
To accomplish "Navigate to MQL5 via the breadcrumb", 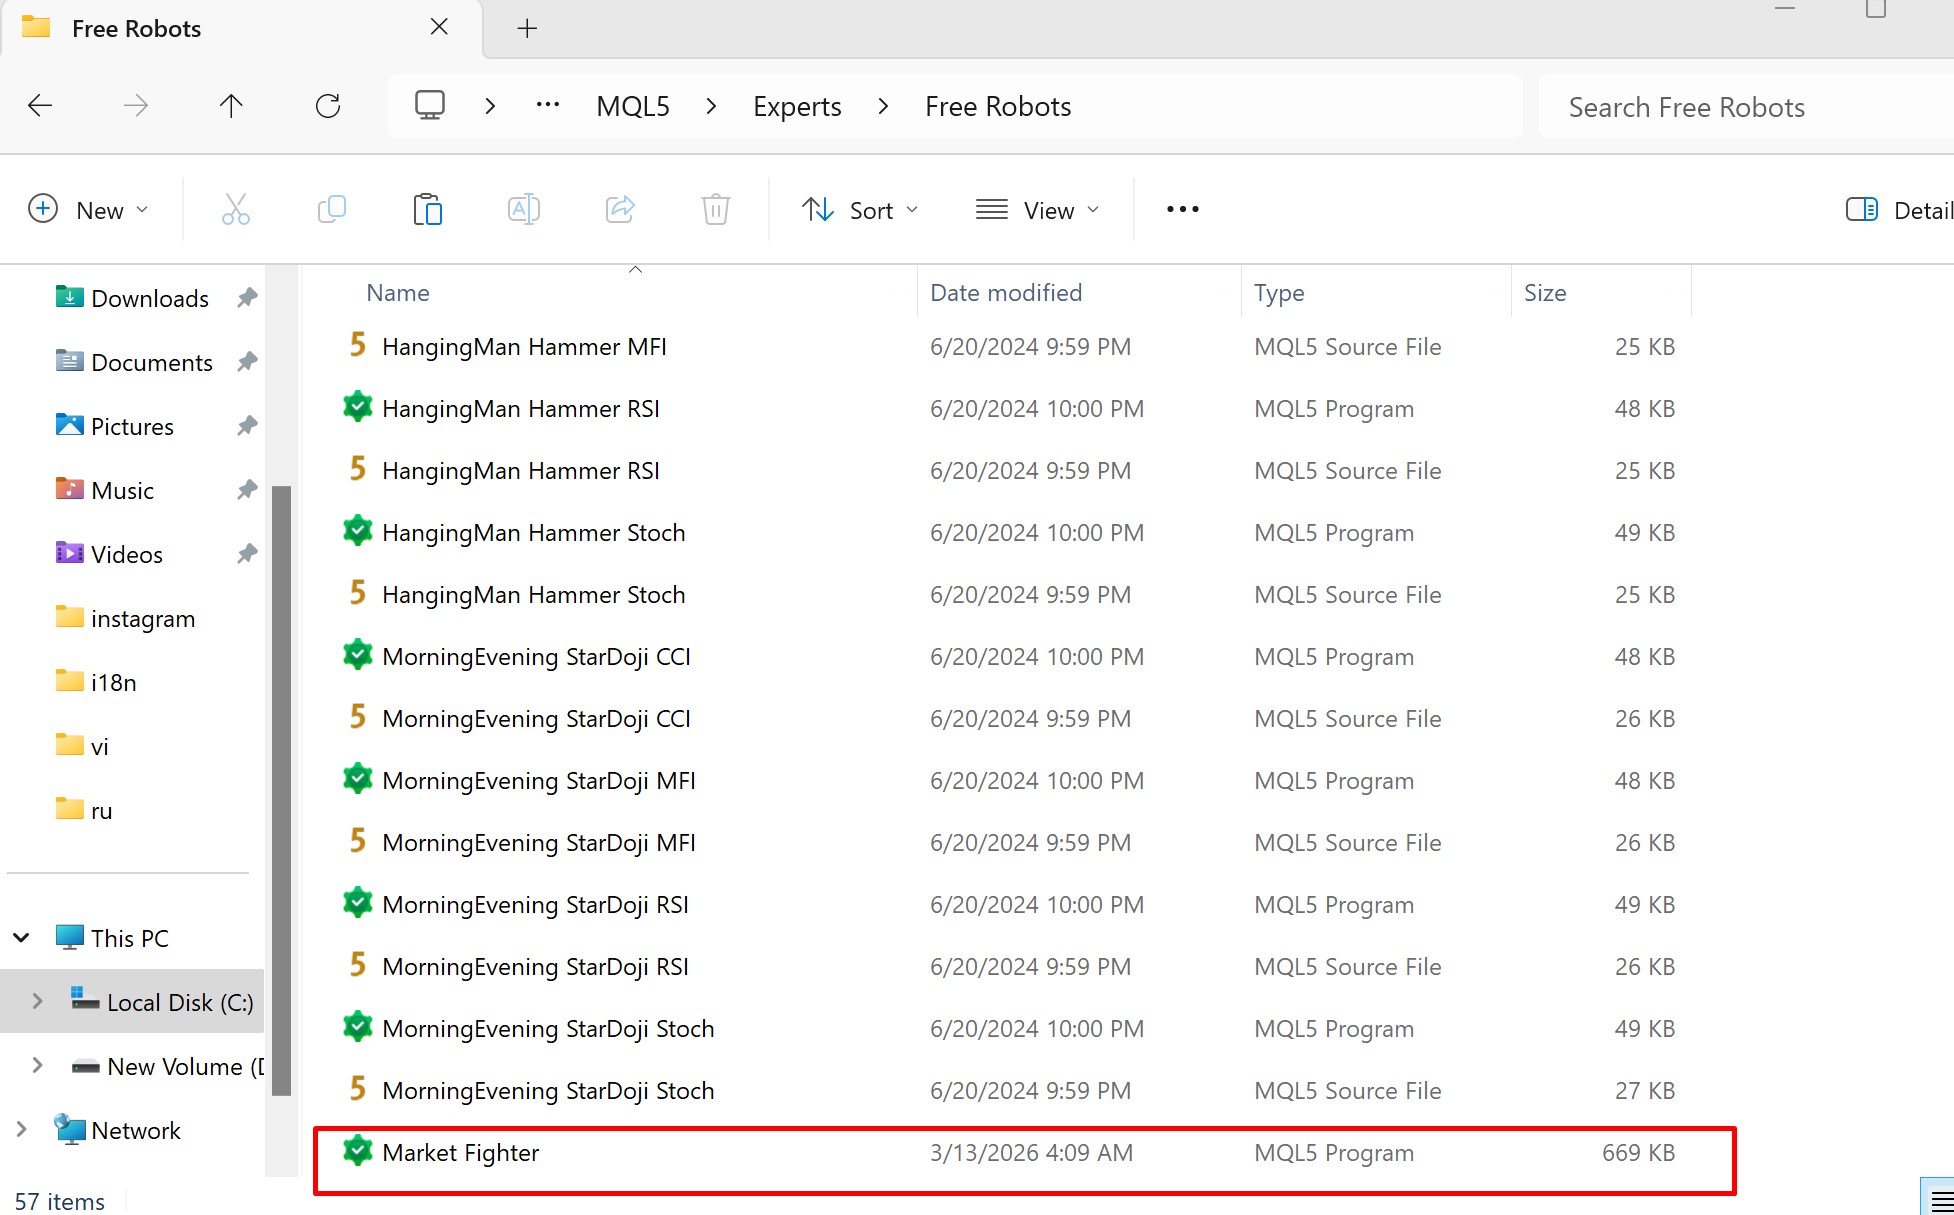I will [x=631, y=105].
